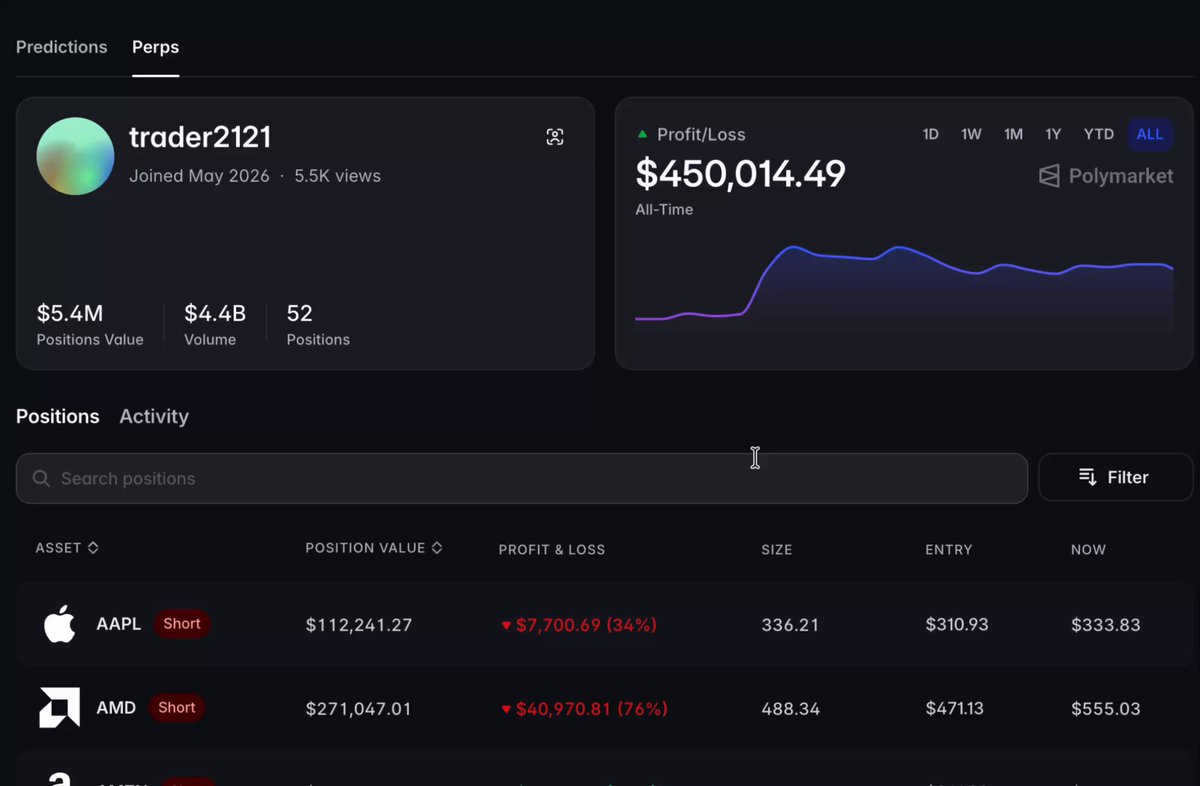Set chart range to 1D

tap(930, 134)
